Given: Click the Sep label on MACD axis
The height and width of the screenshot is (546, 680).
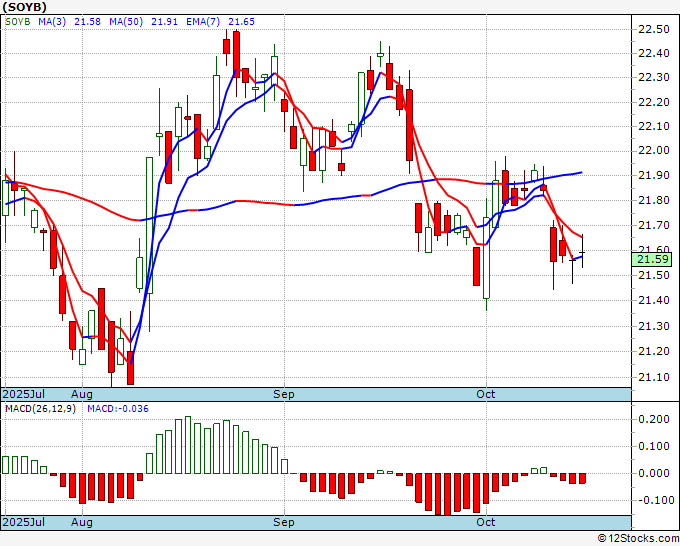Looking at the screenshot, I should [284, 522].
